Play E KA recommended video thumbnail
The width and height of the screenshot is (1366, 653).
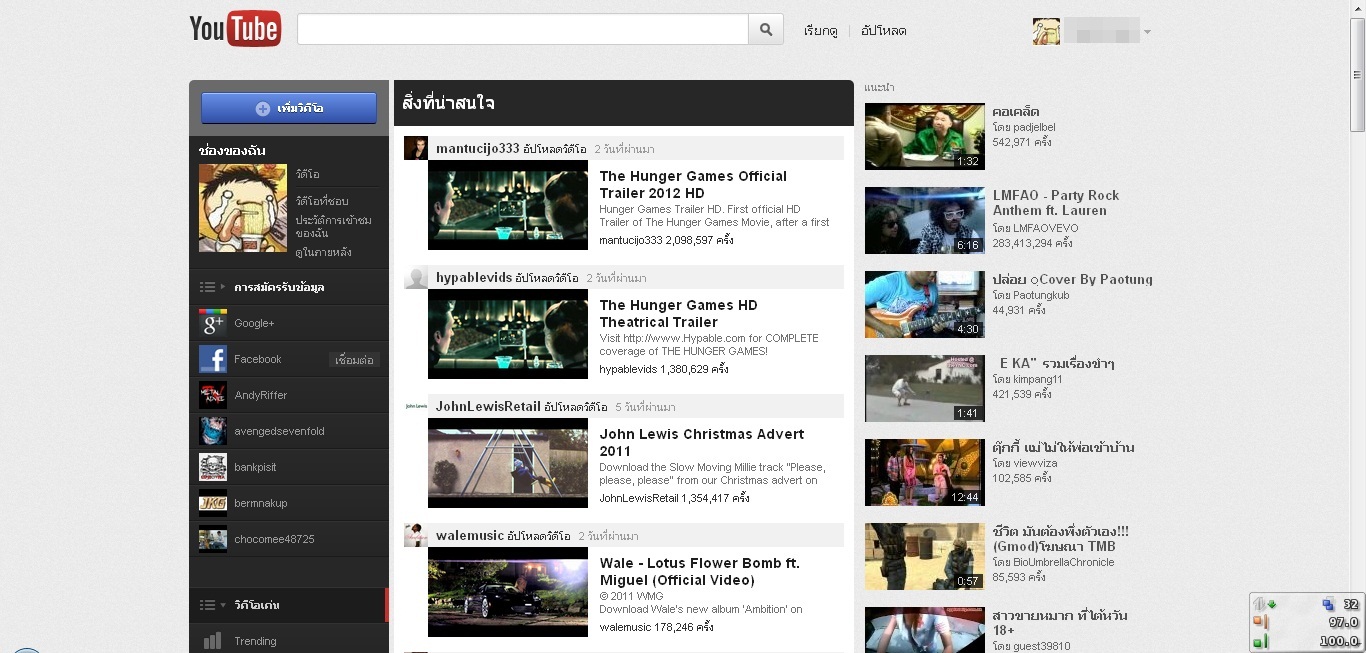[x=925, y=389]
